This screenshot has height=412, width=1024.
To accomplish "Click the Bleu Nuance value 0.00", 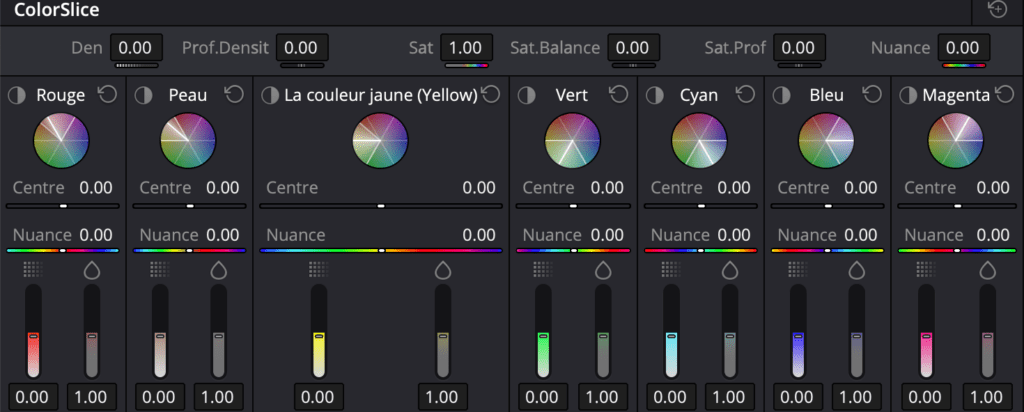I will [x=860, y=235].
